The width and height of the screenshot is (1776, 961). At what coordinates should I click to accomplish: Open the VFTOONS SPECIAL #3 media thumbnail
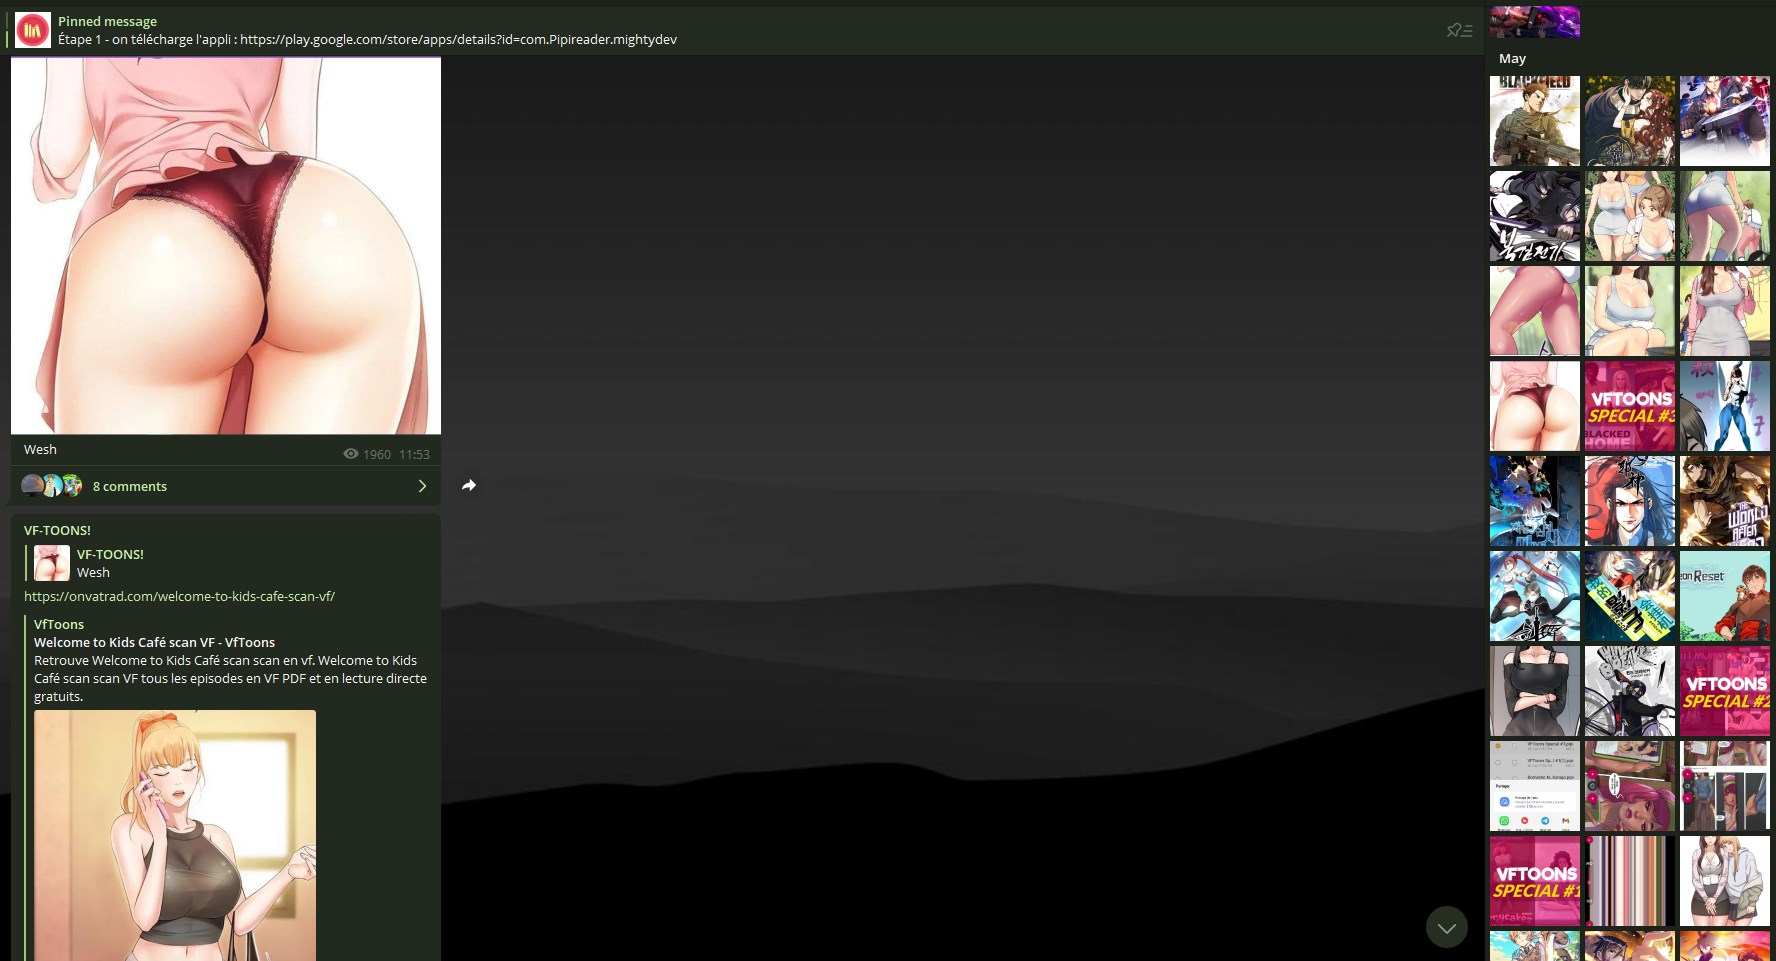1630,406
